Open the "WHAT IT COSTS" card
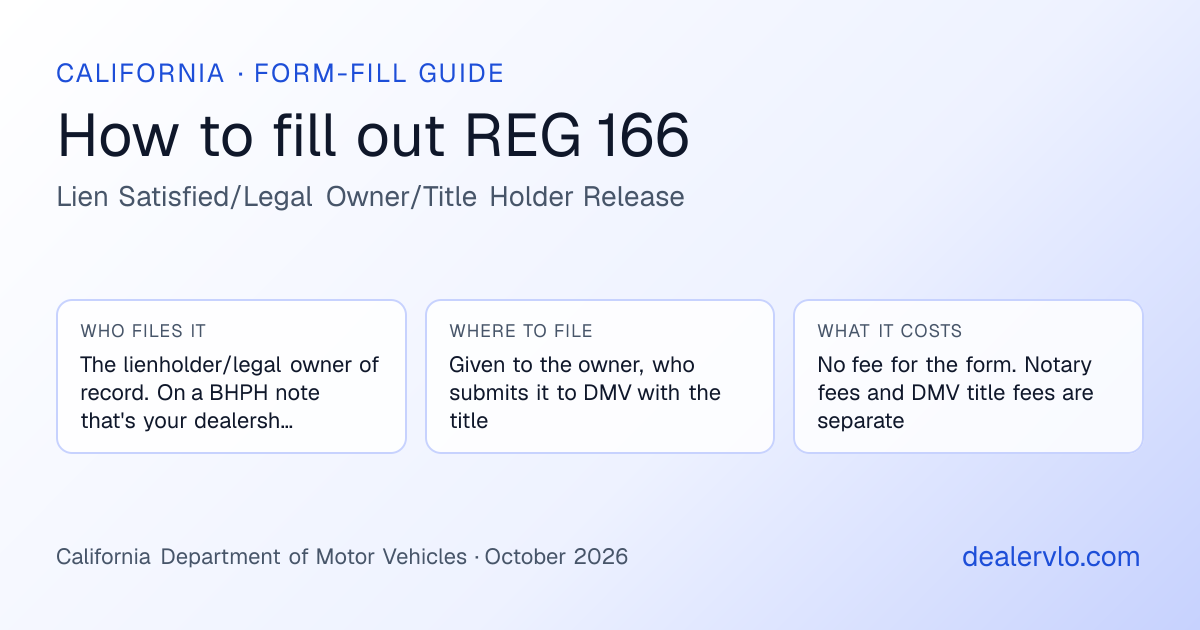Image resolution: width=1200 pixels, height=630 pixels. click(x=968, y=376)
